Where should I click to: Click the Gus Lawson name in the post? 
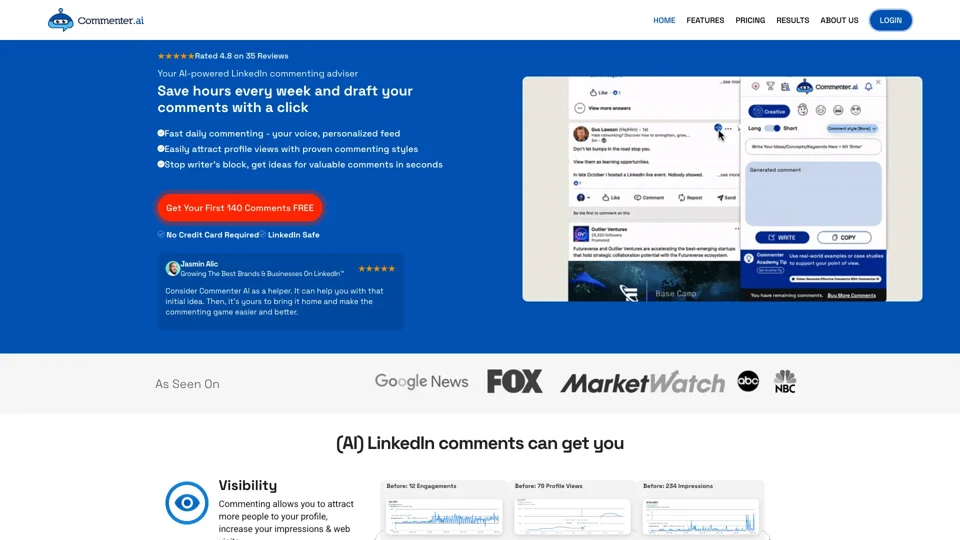pos(604,130)
